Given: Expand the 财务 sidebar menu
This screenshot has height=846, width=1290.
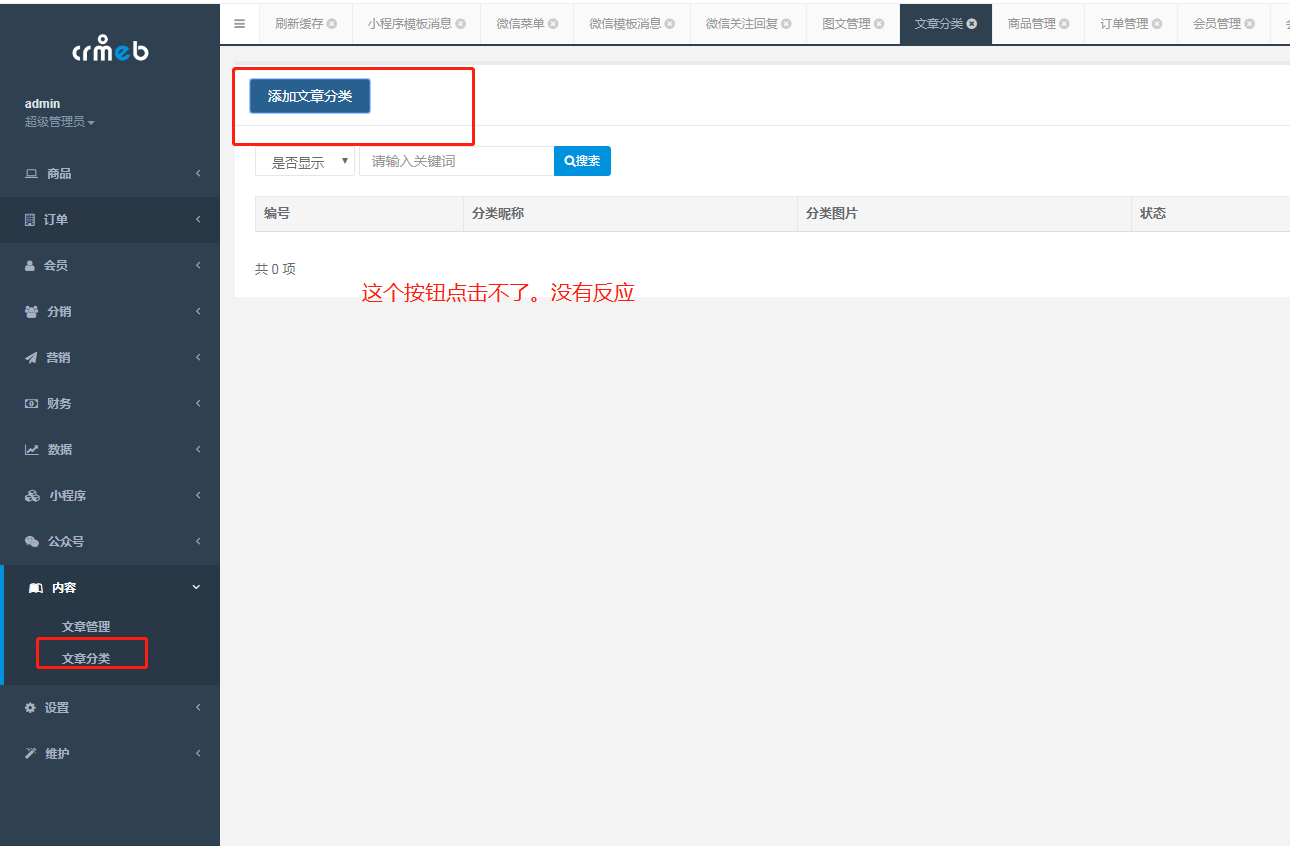Looking at the screenshot, I should coord(110,404).
